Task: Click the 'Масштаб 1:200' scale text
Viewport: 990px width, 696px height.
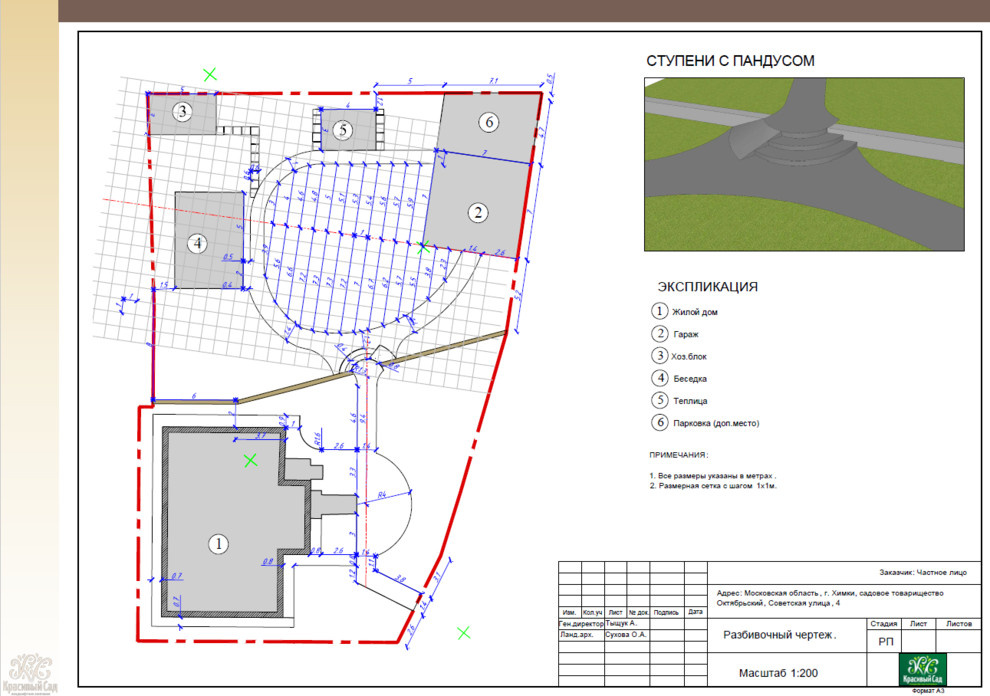Action: 778,673
